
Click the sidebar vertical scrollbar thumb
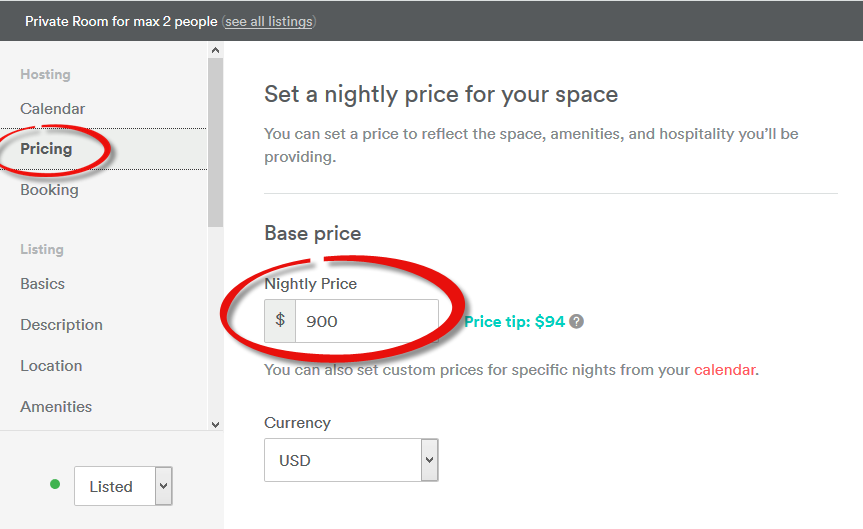click(215, 140)
